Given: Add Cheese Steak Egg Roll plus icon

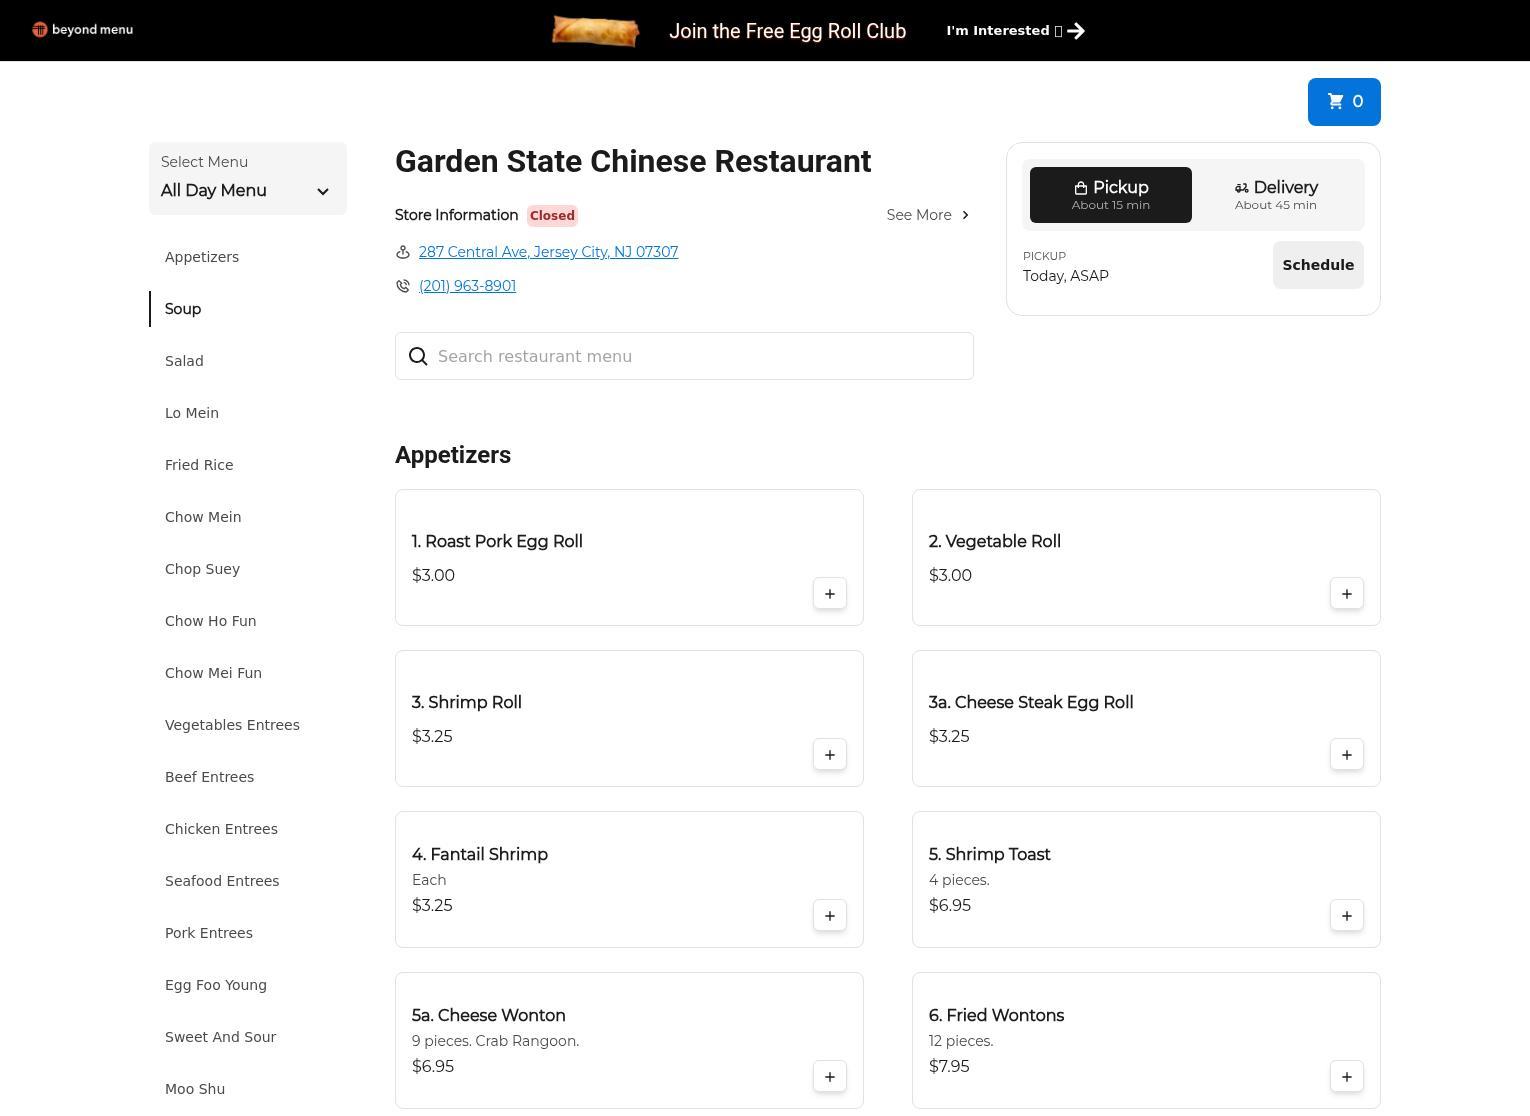Looking at the screenshot, I should pos(1346,755).
